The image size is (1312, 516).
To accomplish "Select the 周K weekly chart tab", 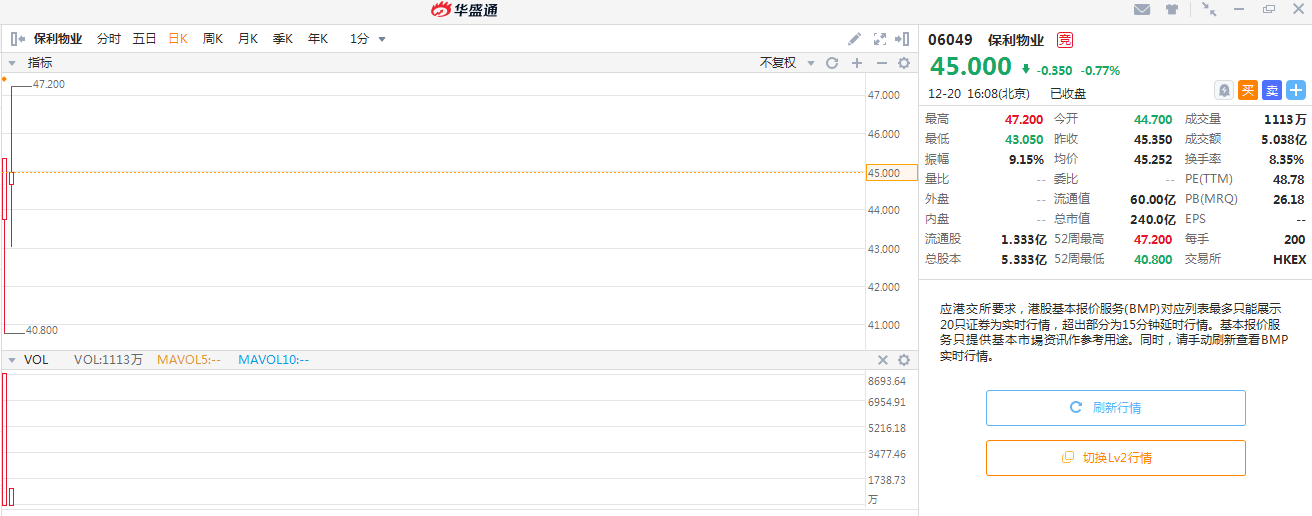I will click(x=213, y=39).
